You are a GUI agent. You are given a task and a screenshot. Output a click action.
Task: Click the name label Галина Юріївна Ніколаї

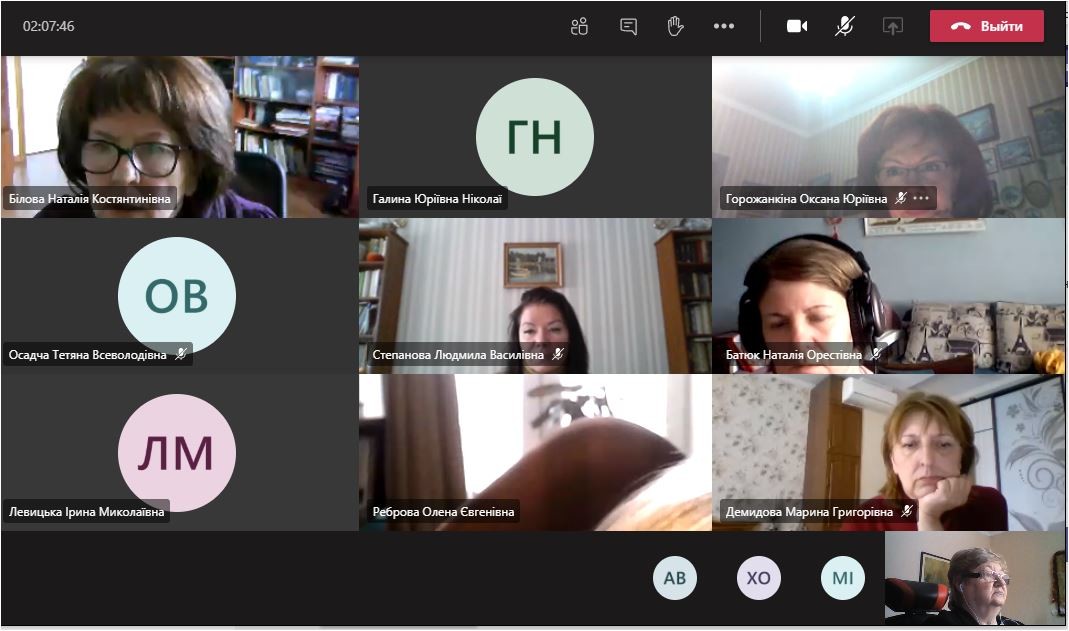click(437, 198)
